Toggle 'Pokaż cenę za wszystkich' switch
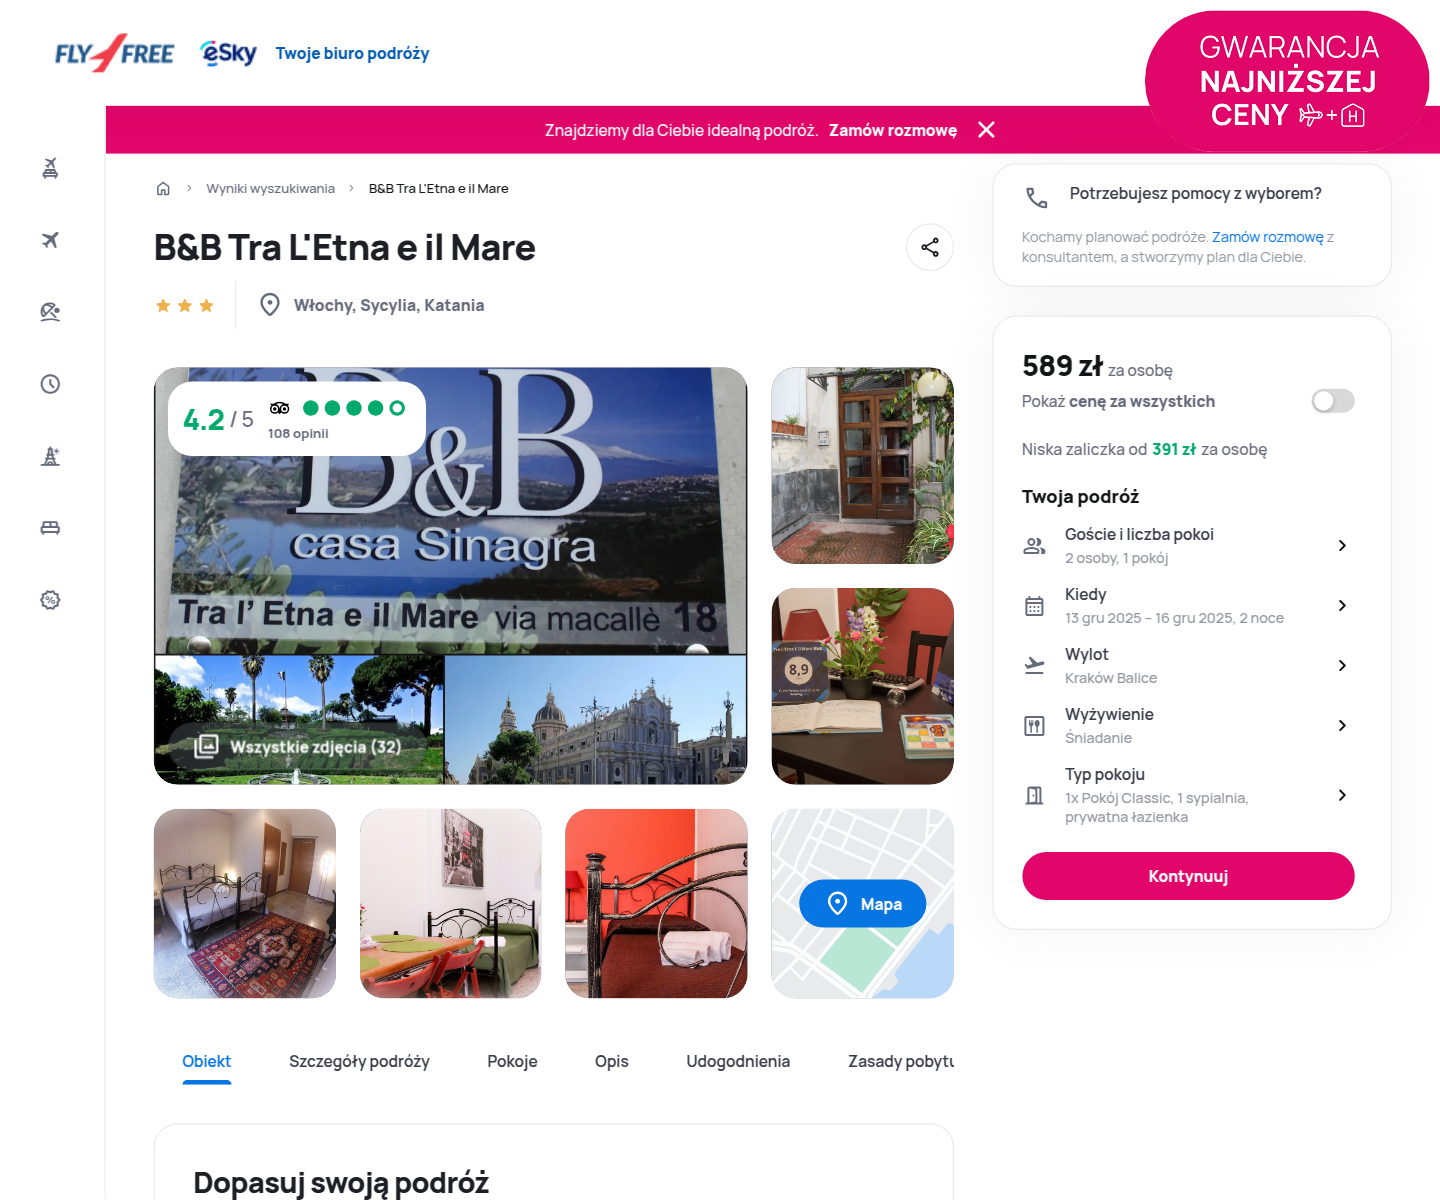Screen dimensions: 1440x1200 (1333, 401)
